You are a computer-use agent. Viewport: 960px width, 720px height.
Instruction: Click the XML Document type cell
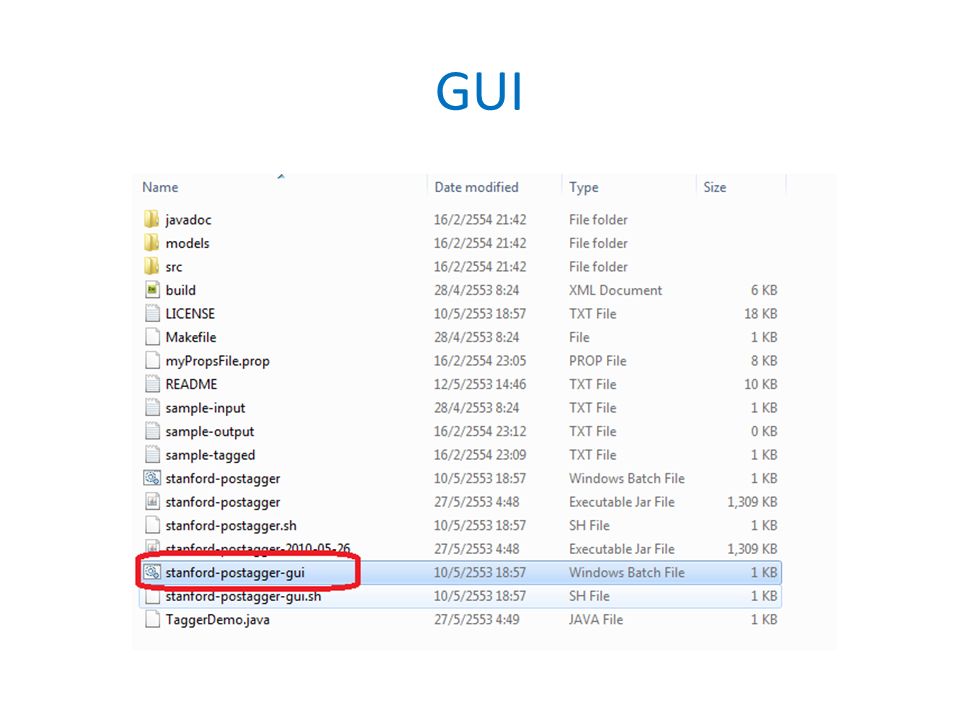(615, 290)
